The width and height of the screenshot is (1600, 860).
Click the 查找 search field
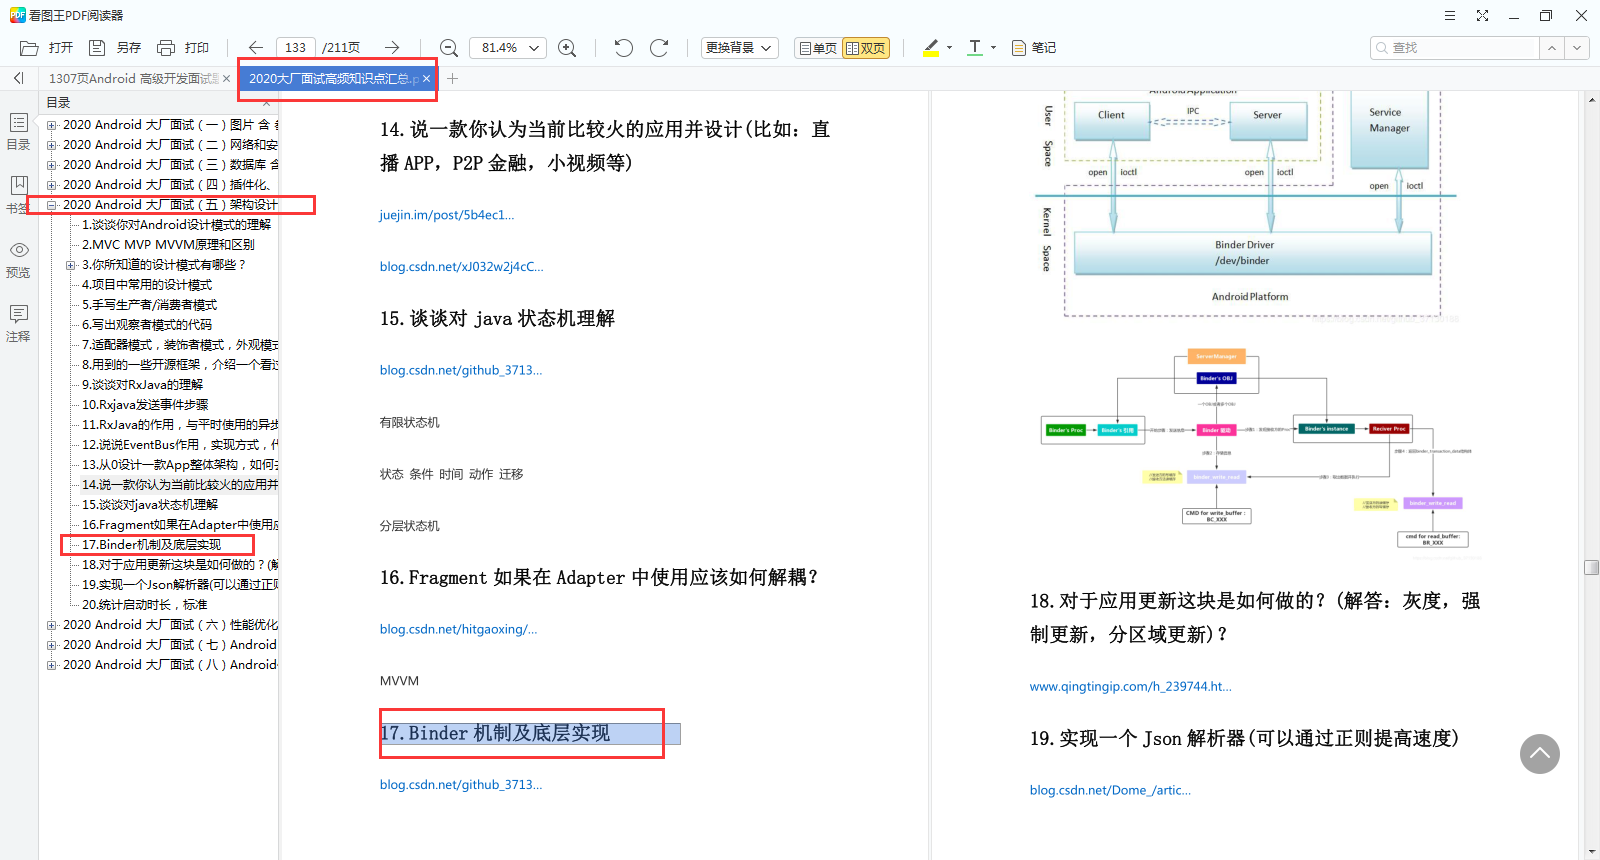tap(1455, 47)
